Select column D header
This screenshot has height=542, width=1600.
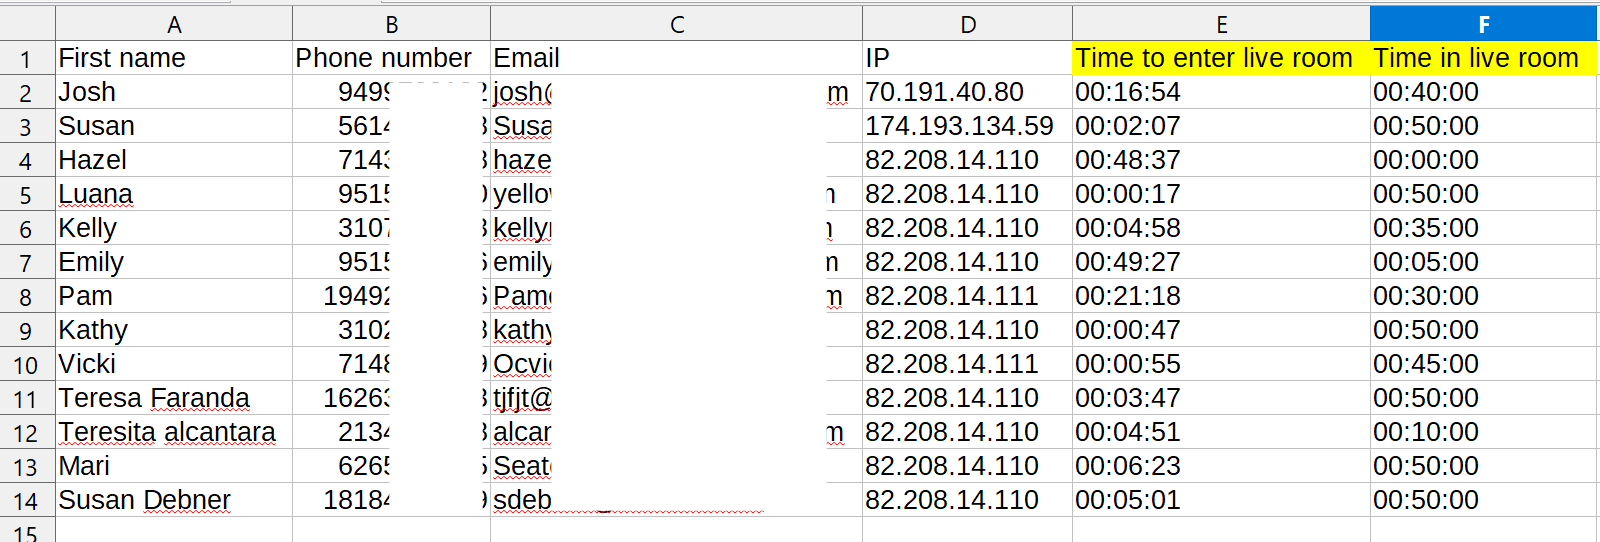point(967,24)
